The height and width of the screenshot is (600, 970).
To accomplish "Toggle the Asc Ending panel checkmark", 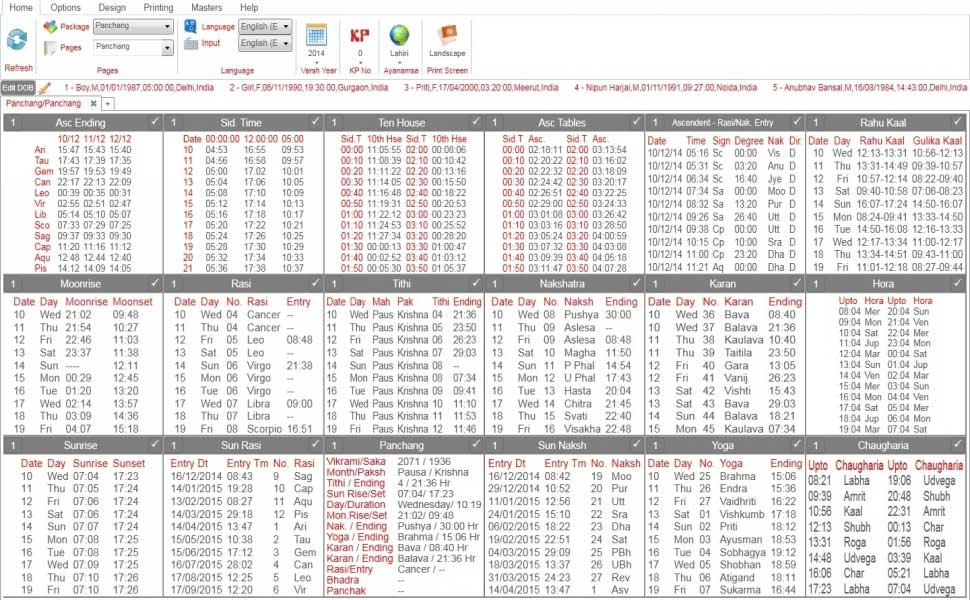I will click(x=155, y=122).
